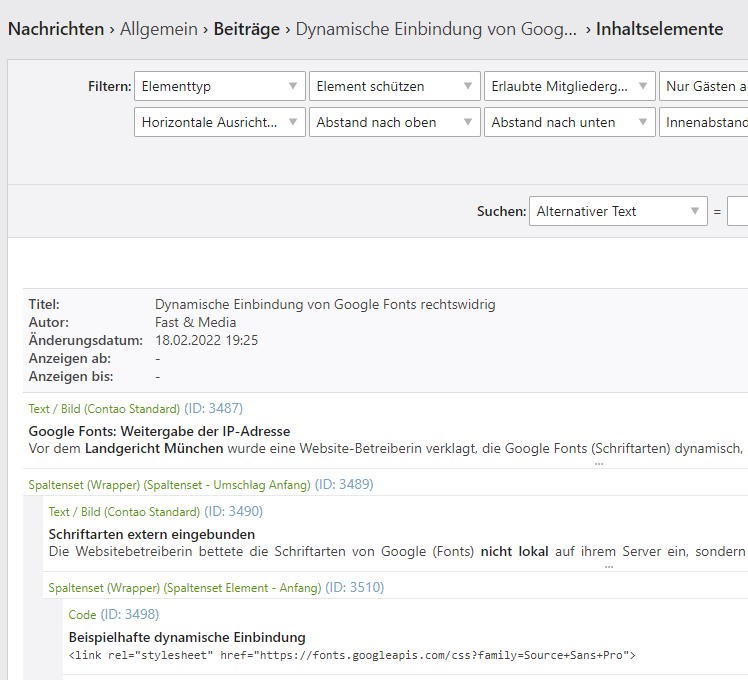Select the Text / Bild element ID 3490
Viewport: 748px width, 680px height.
click(156, 512)
